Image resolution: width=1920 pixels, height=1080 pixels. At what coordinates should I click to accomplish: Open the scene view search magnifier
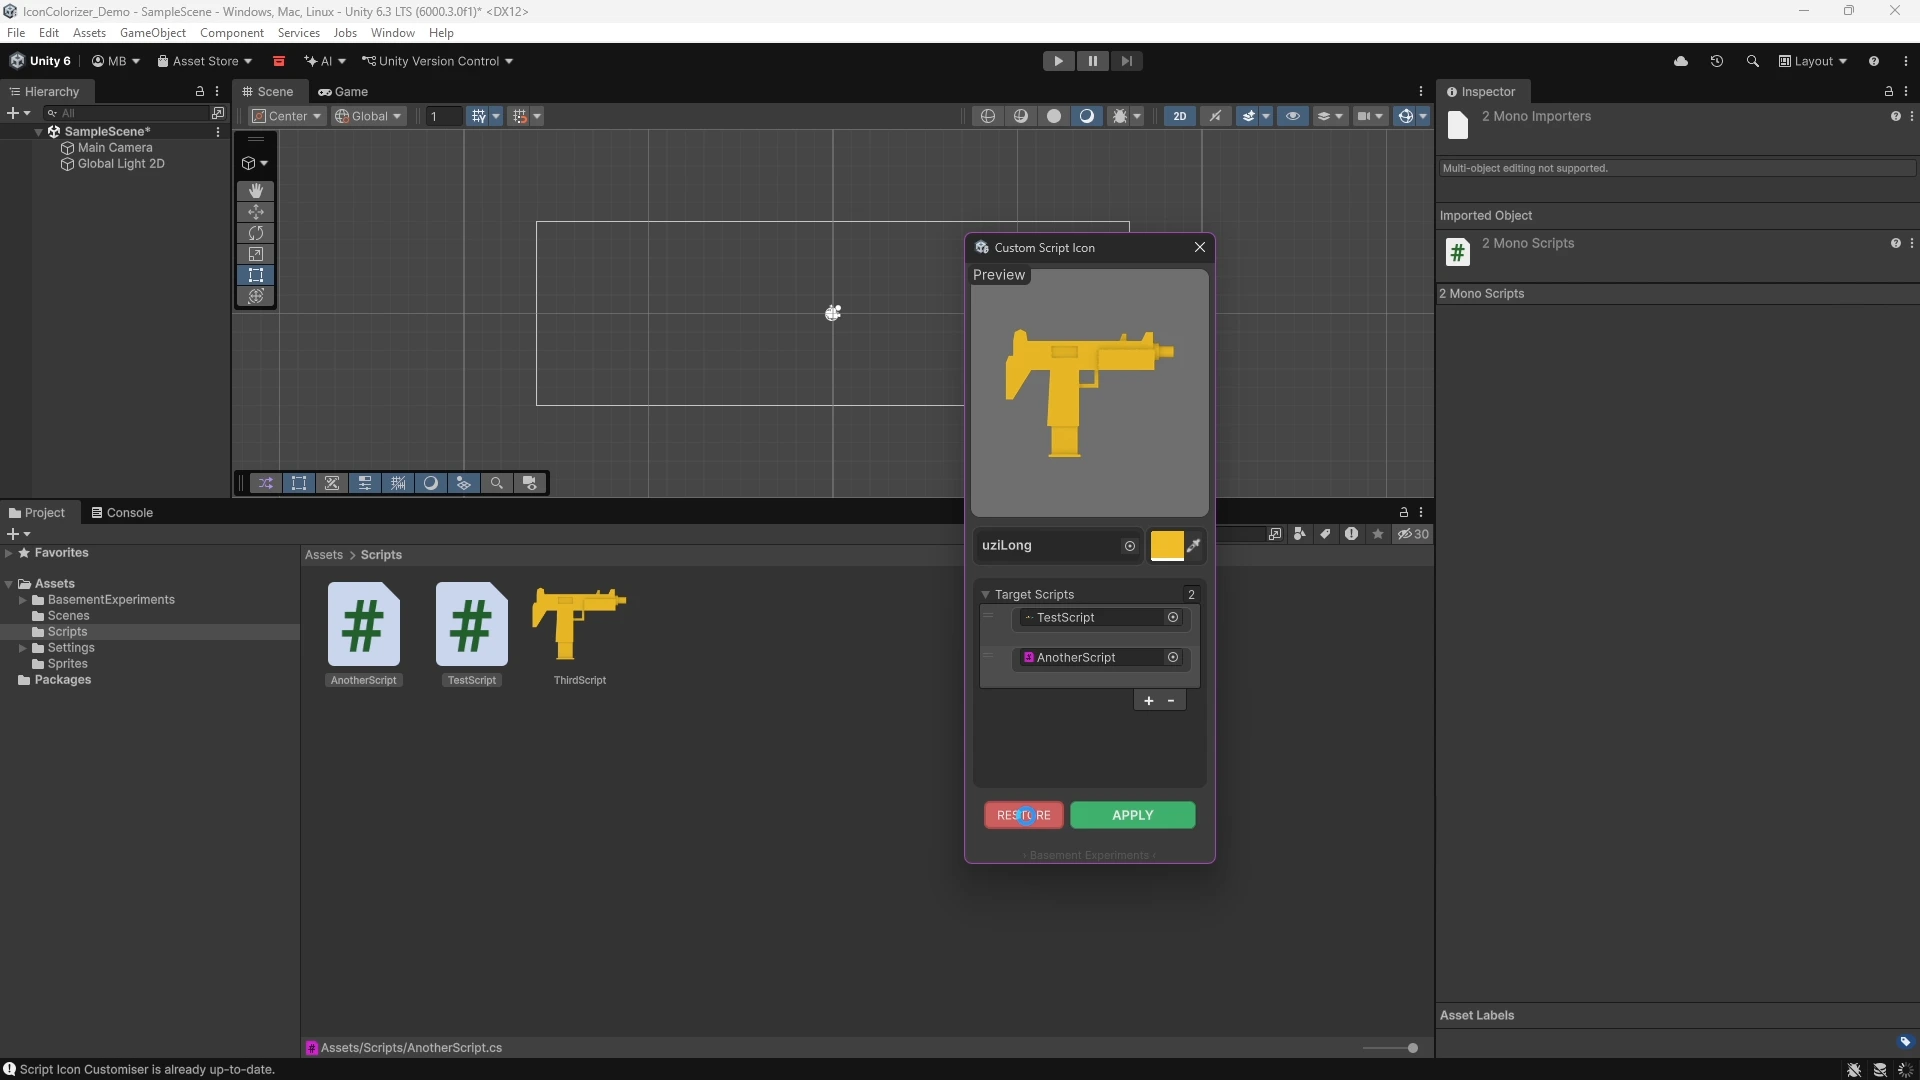pyautogui.click(x=496, y=483)
